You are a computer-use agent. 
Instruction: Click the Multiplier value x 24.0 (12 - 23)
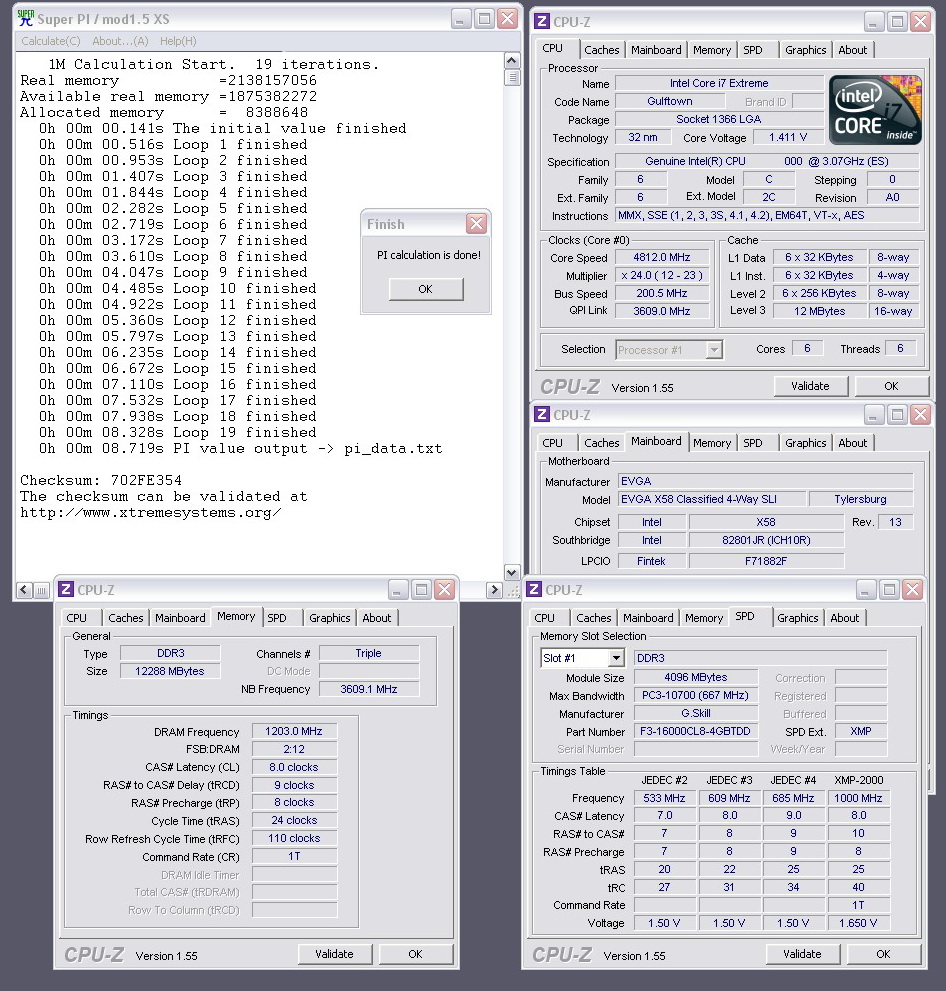point(662,276)
